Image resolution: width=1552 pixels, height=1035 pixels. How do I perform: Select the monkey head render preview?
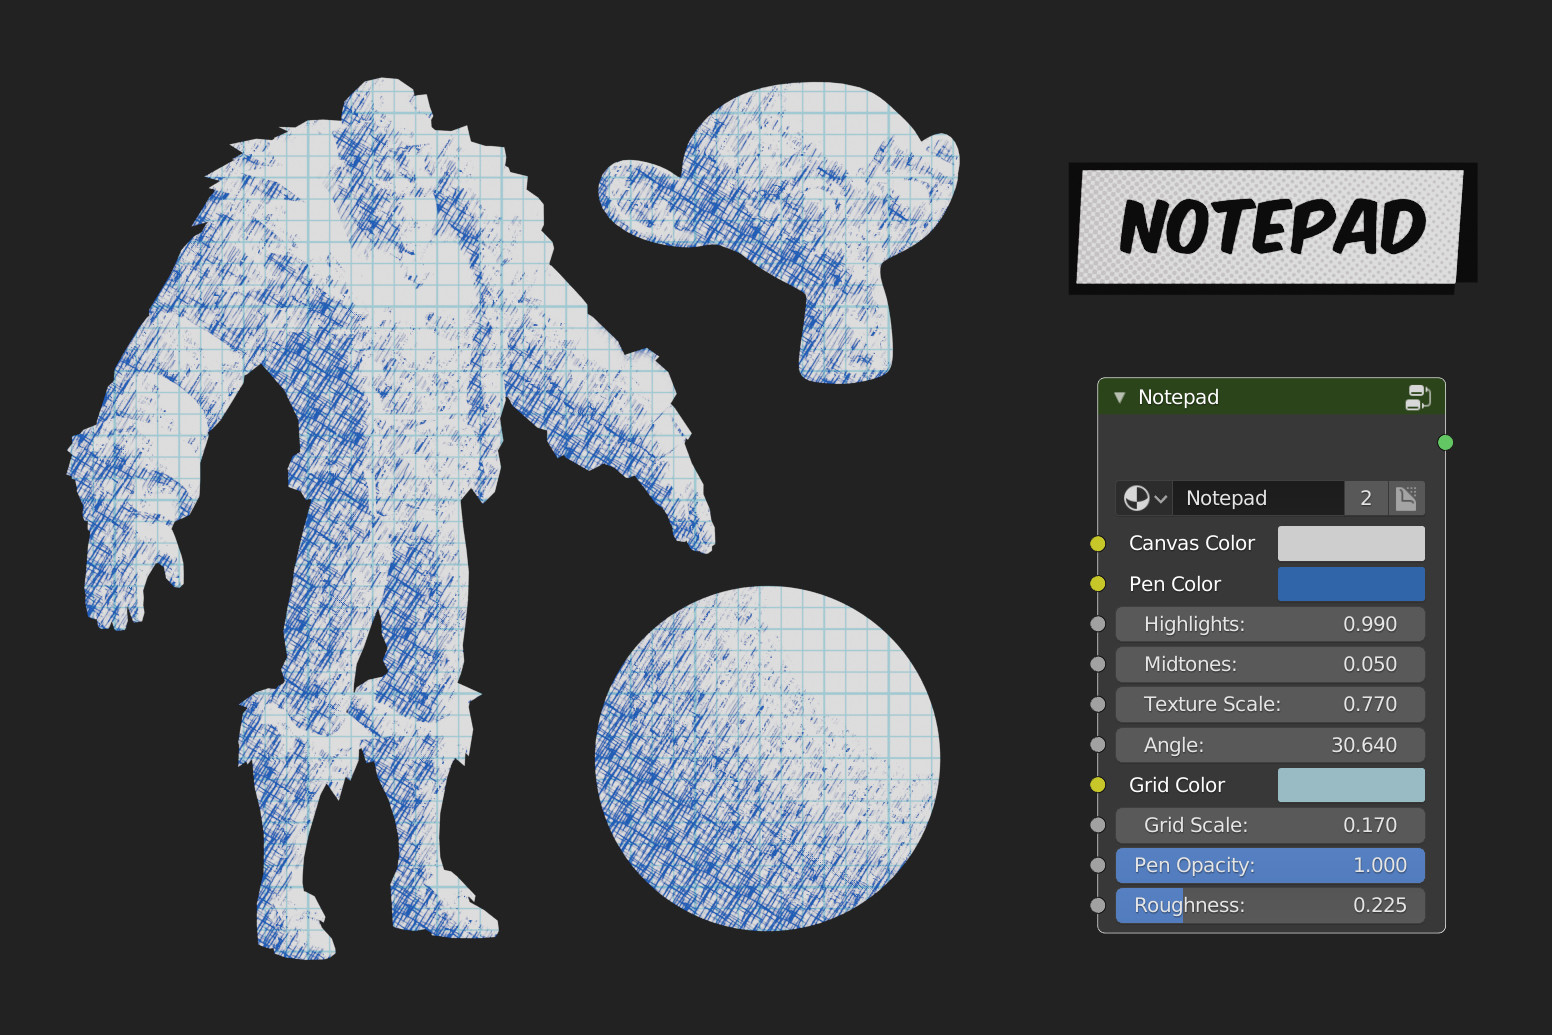(x=779, y=232)
